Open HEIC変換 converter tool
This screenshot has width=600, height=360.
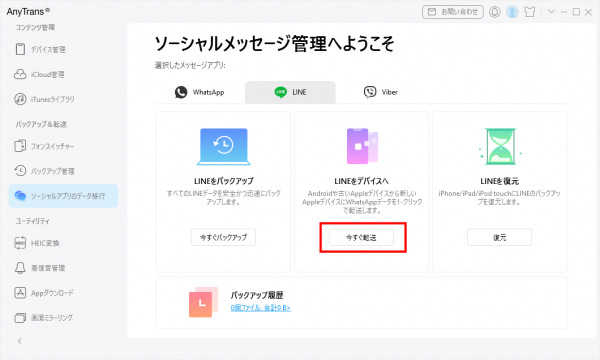point(37,243)
